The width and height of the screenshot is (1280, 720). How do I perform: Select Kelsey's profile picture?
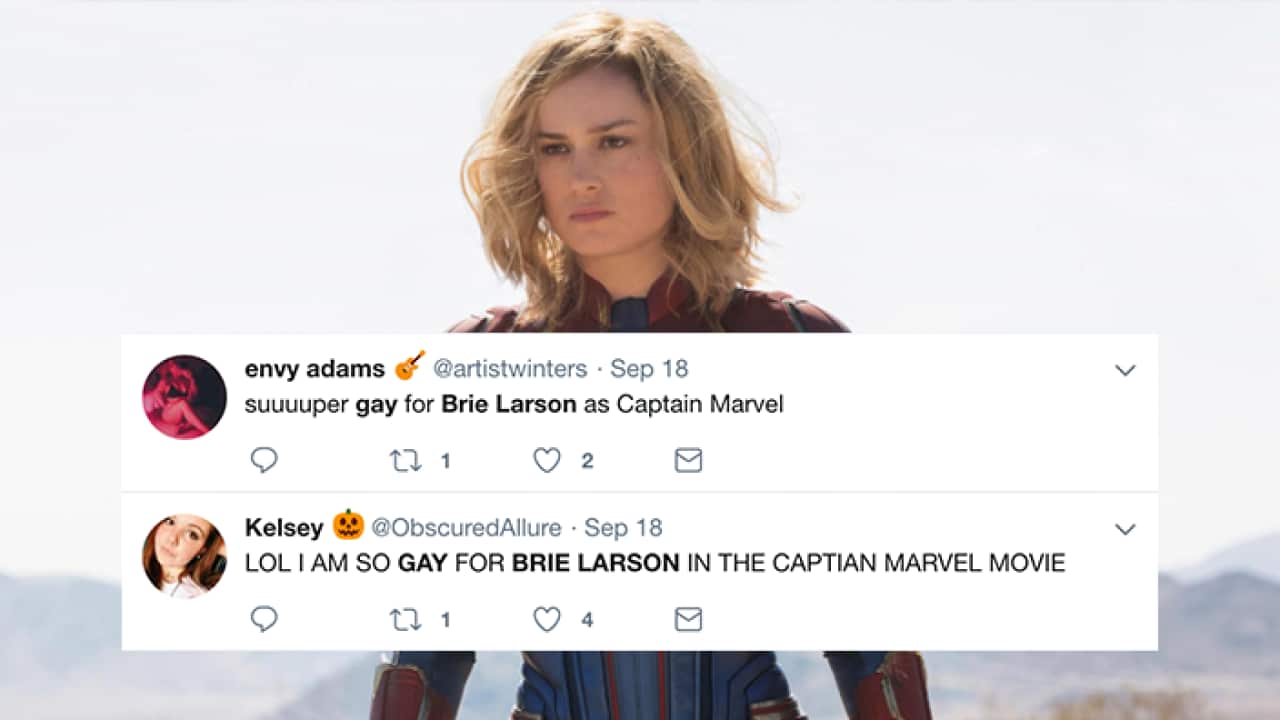pyautogui.click(x=184, y=556)
